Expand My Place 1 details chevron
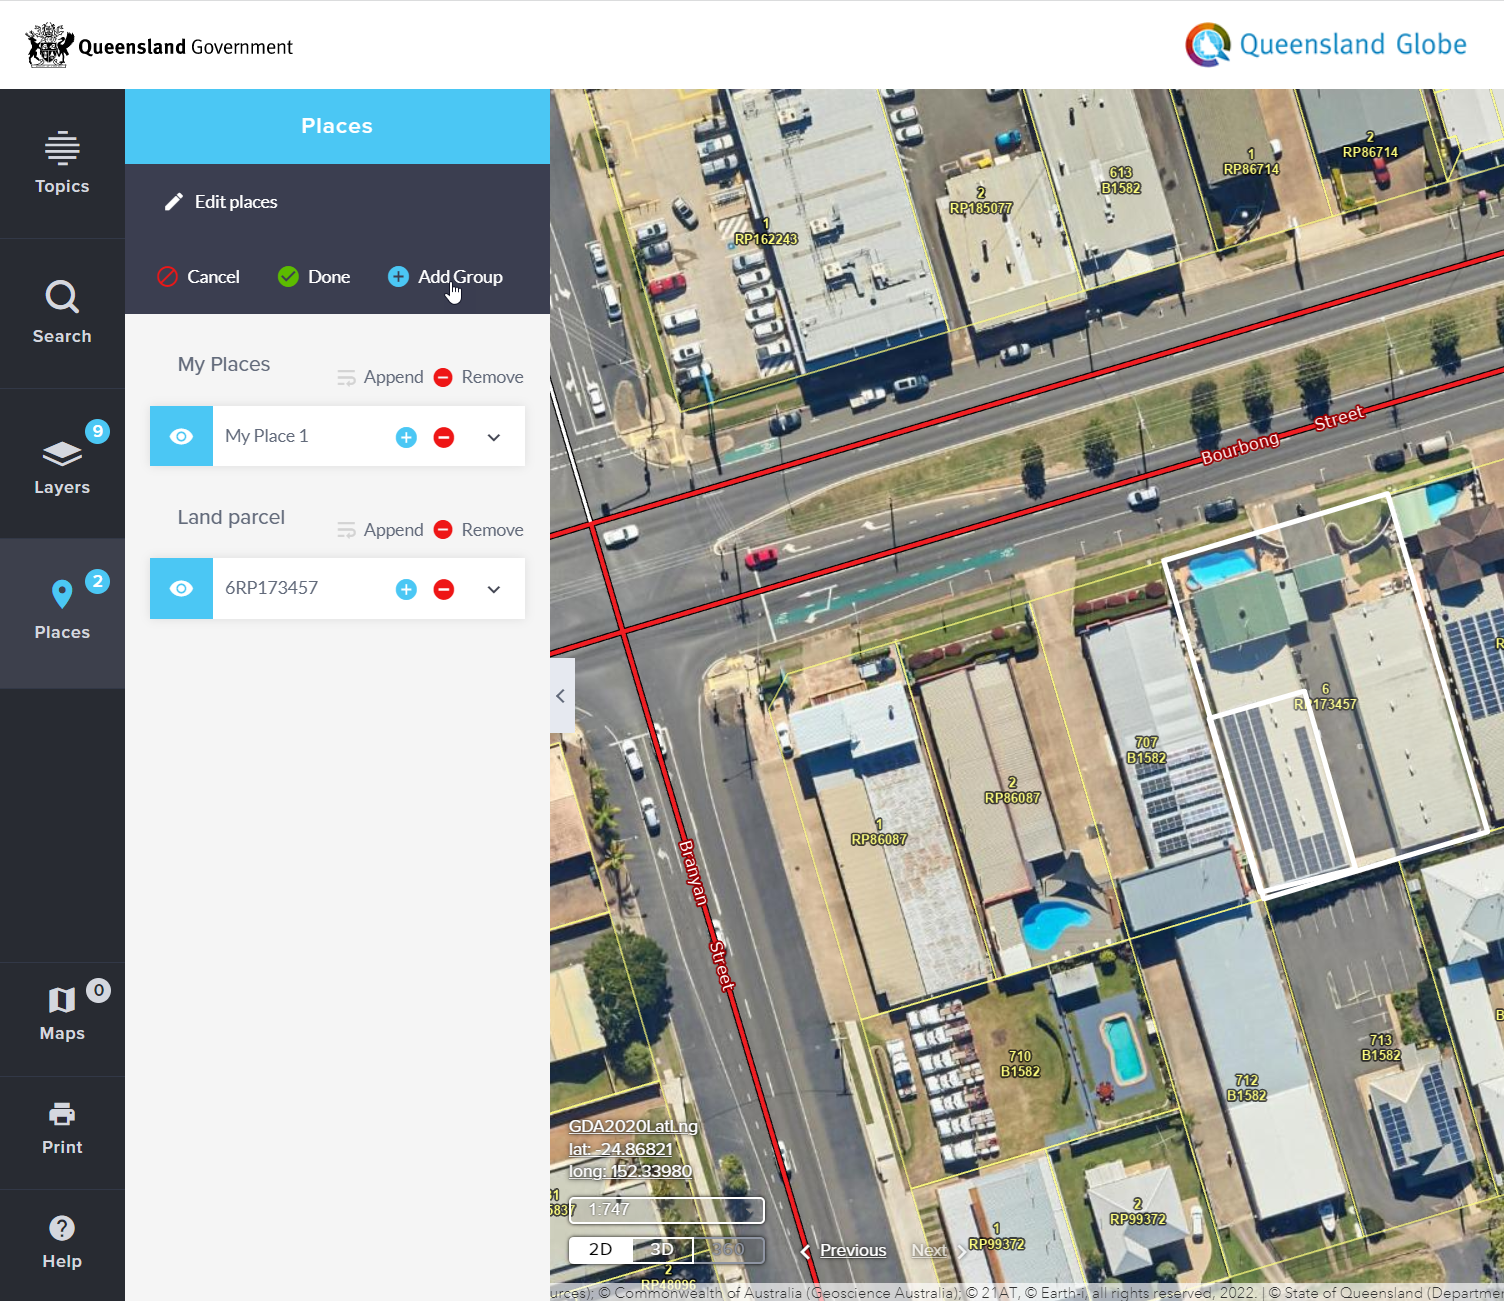The image size is (1504, 1301). (494, 437)
